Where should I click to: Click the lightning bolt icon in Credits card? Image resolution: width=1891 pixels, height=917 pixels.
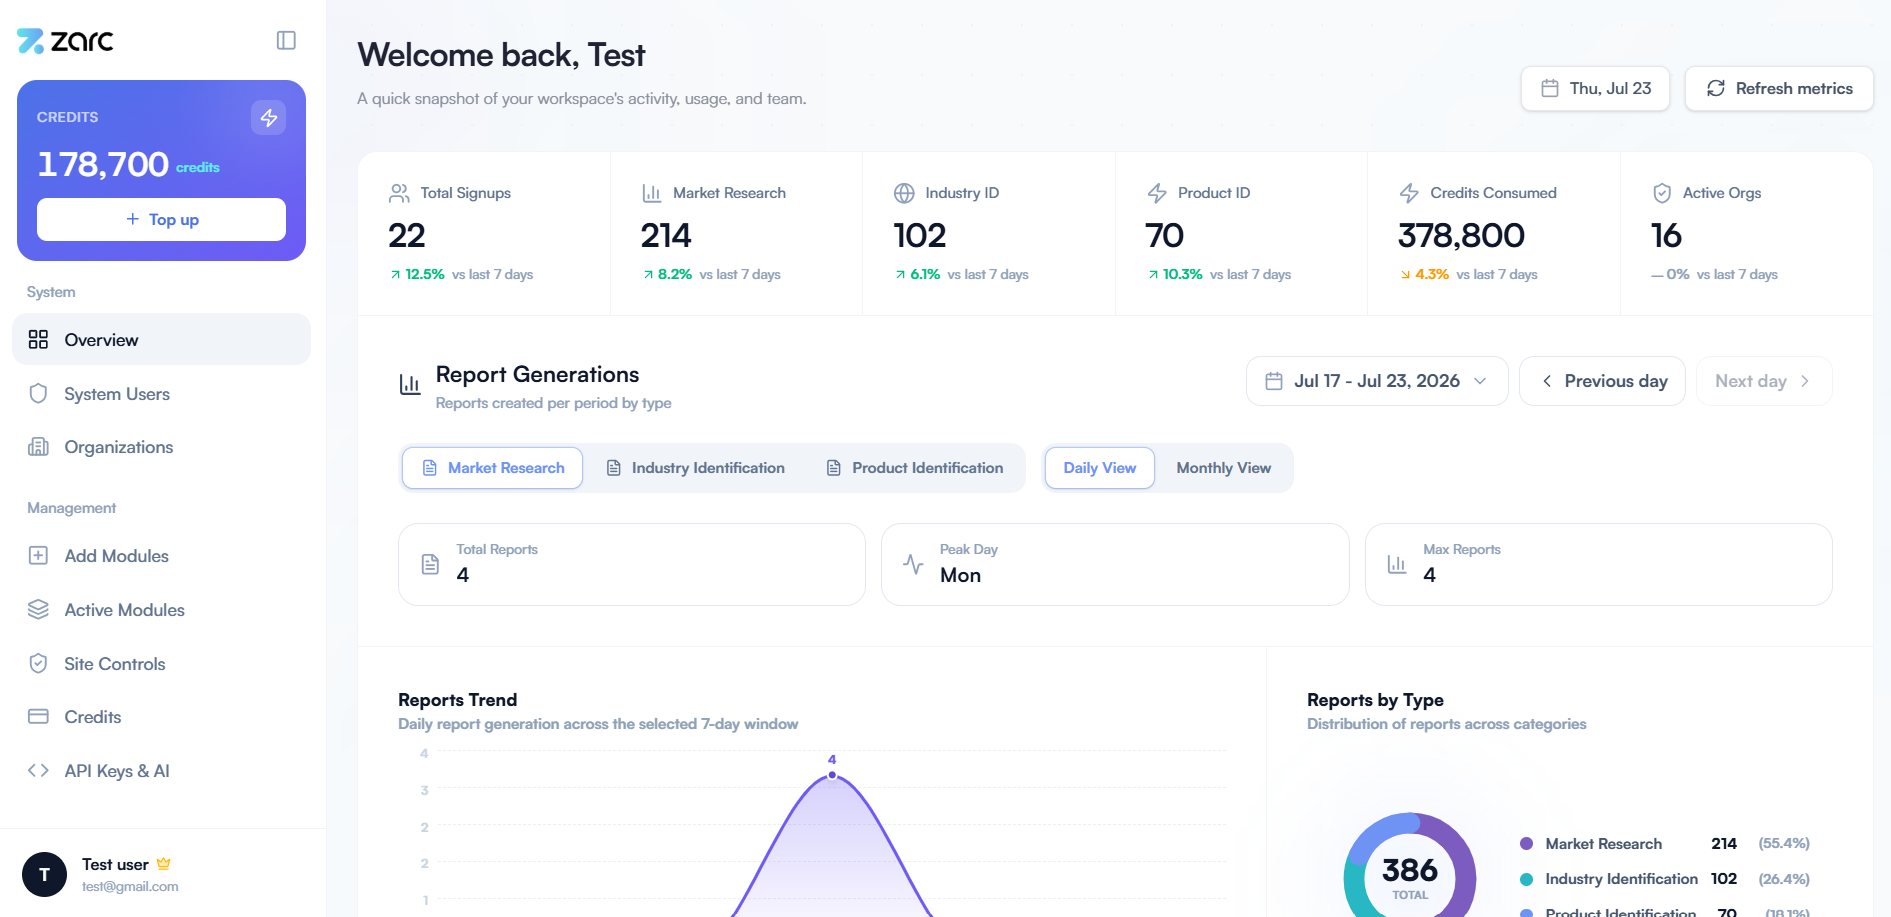coord(268,117)
